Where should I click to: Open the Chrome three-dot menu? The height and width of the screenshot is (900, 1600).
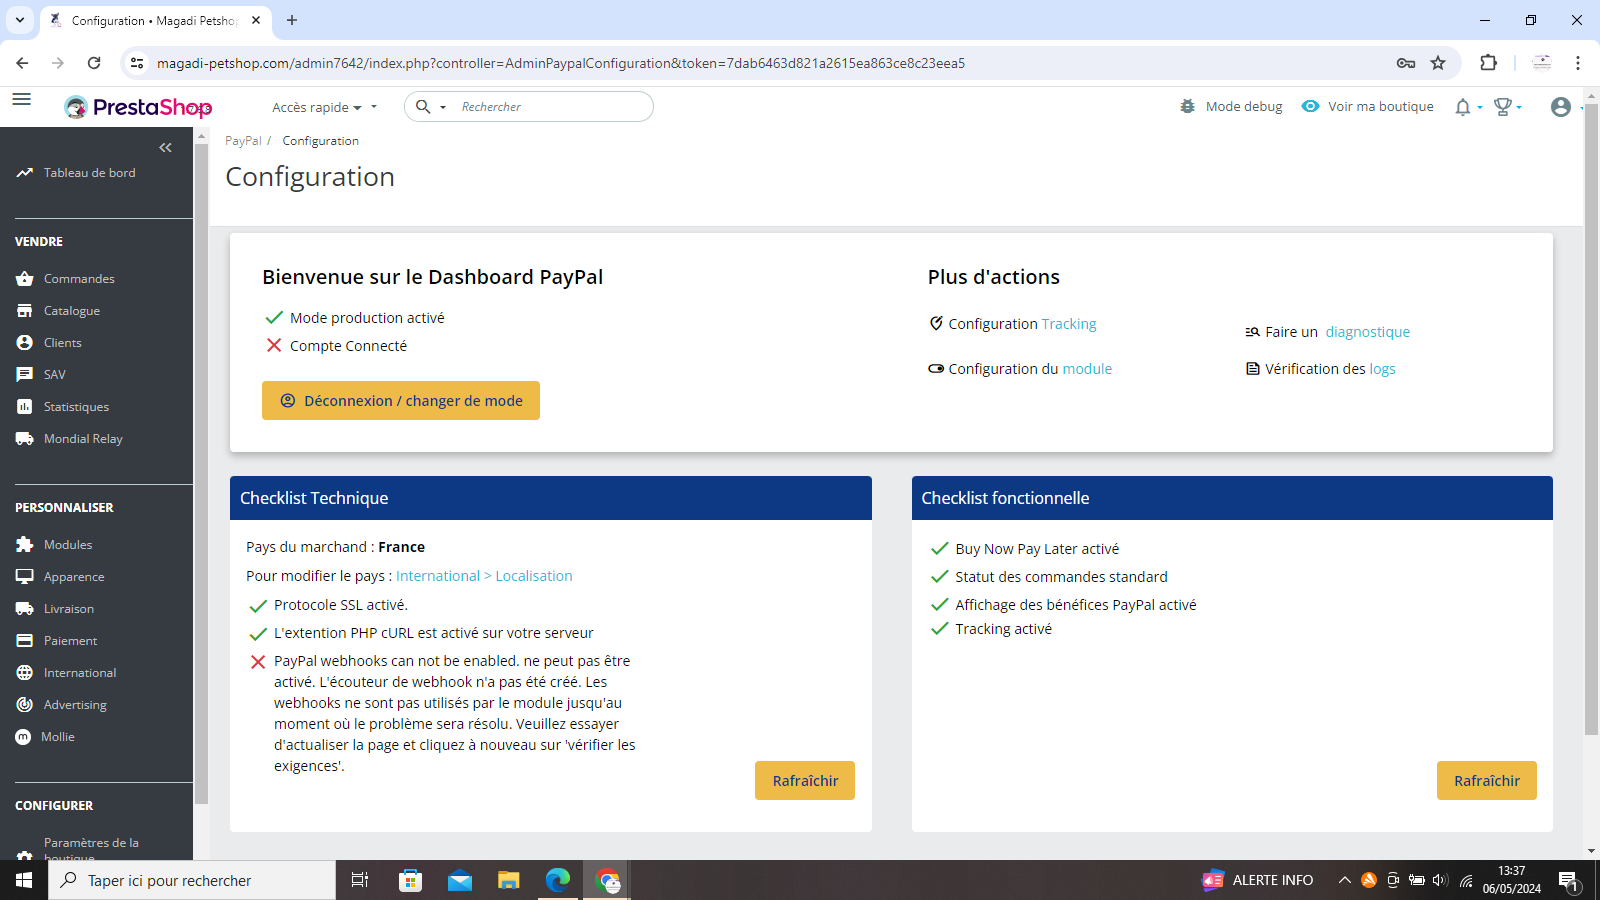pos(1578,63)
